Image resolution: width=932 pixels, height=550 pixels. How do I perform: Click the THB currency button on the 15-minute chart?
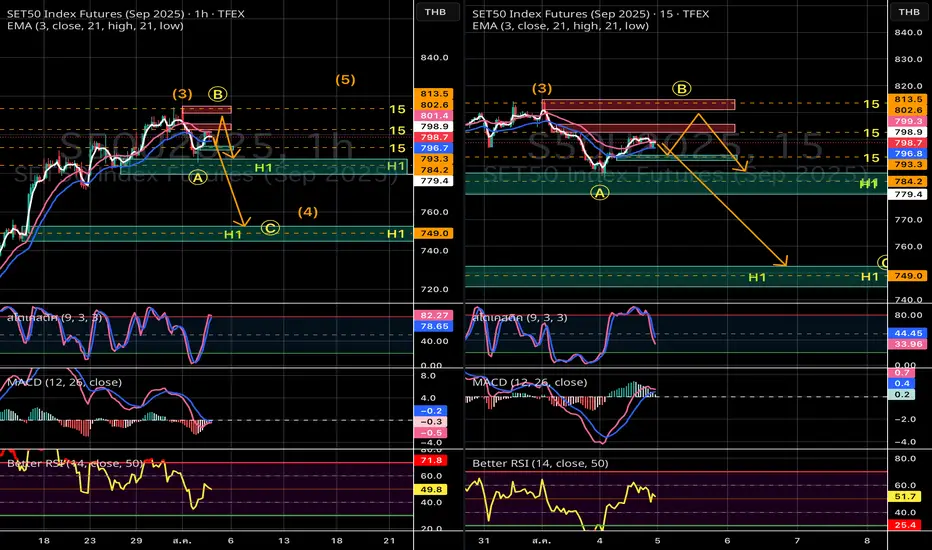[909, 12]
